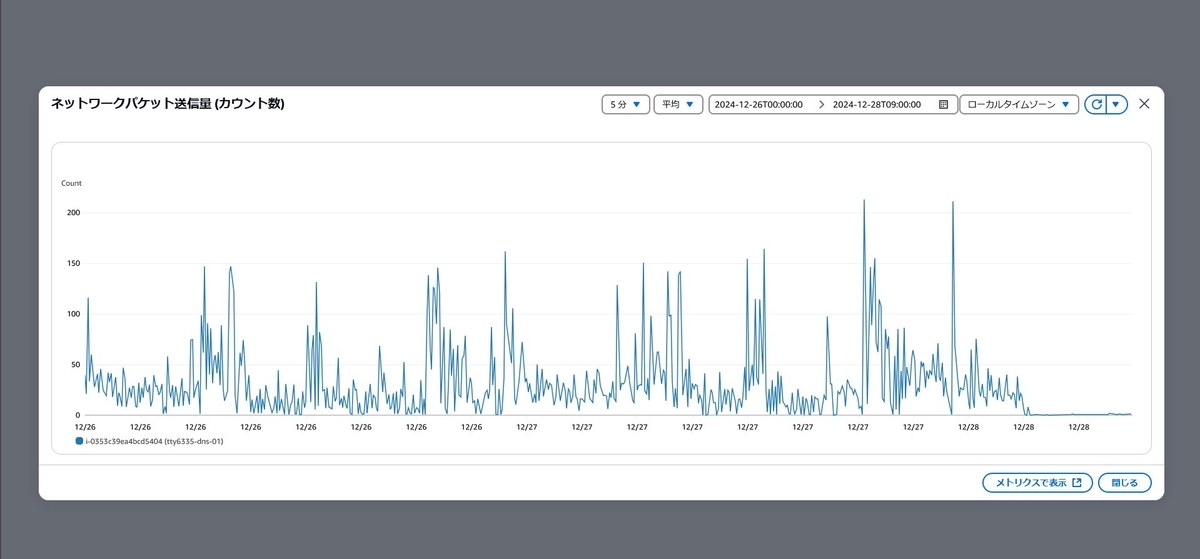
Task: Click the end time 2024-12-28T09:00:00 field
Action: tap(877, 104)
